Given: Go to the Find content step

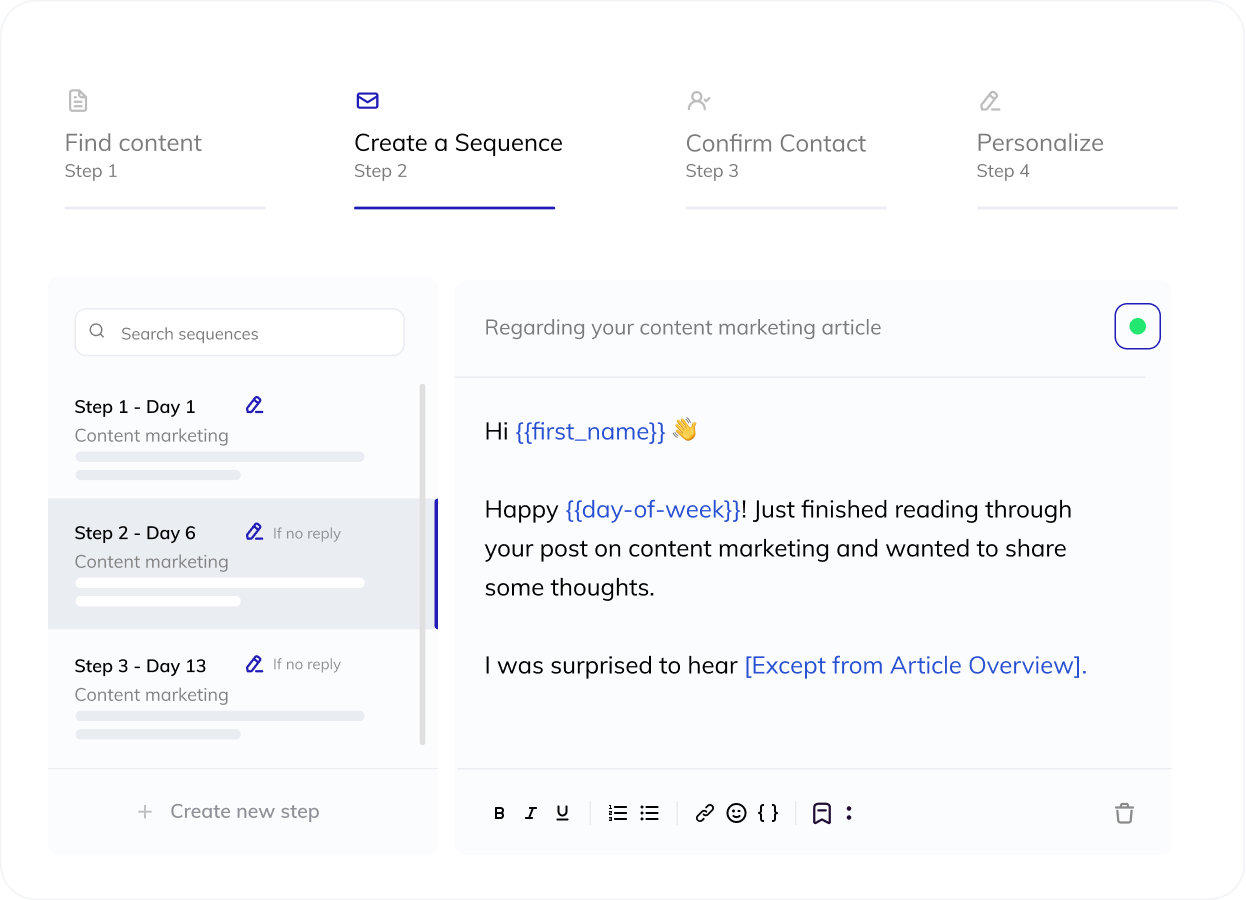Looking at the screenshot, I should click(165, 148).
